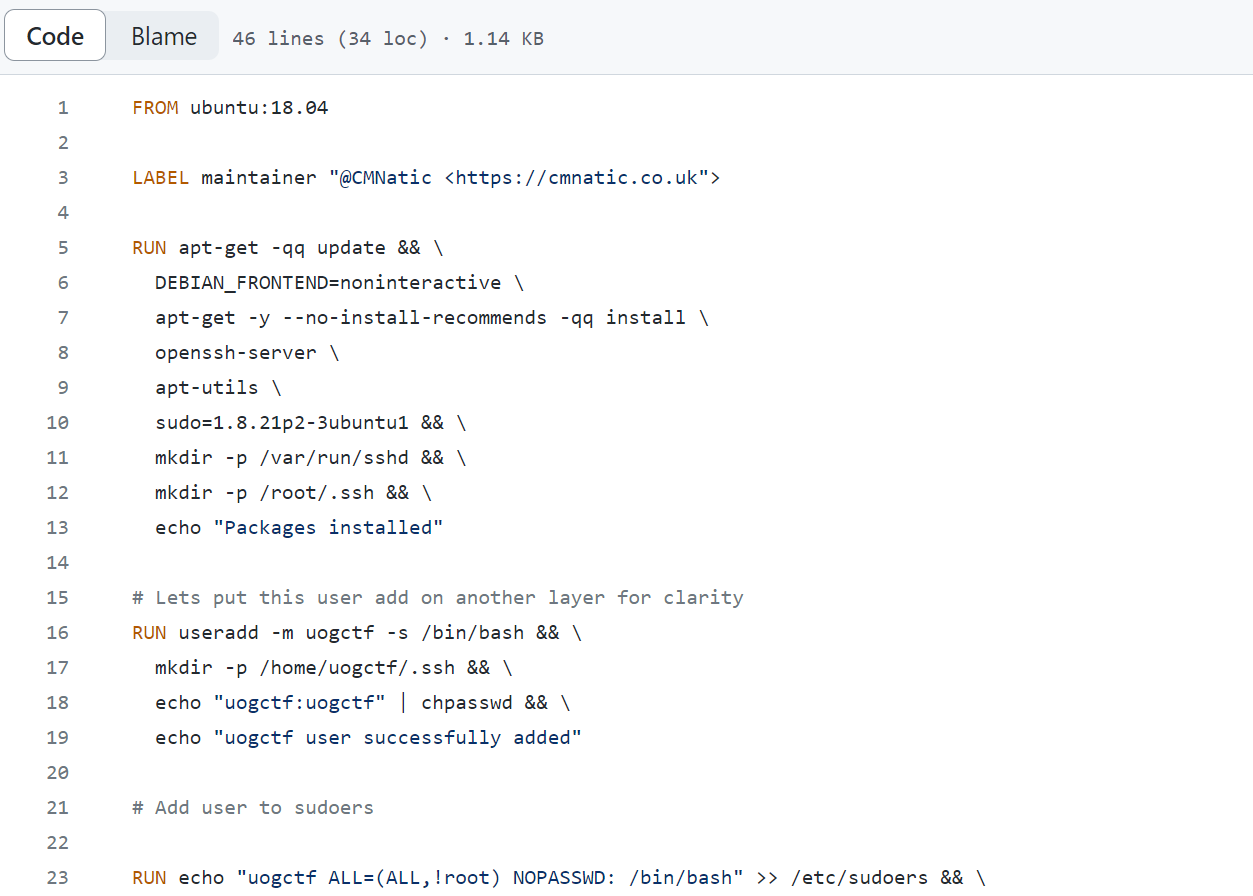This screenshot has height=896, width=1253.
Task: Click line number 1 to select it
Action: (x=62, y=107)
